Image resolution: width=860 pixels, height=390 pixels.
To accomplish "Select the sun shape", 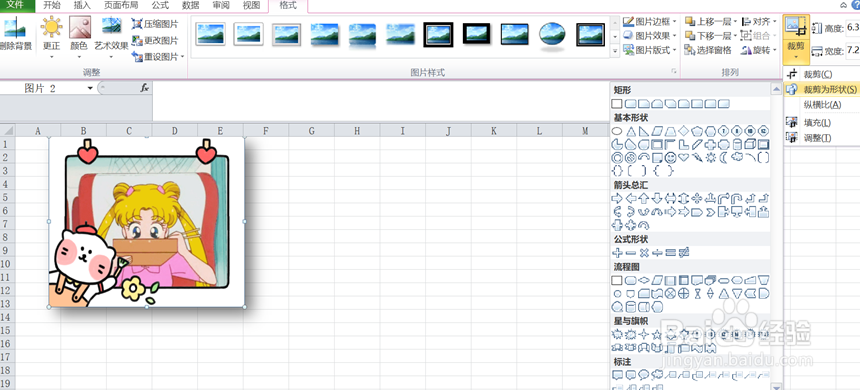I will tap(710, 158).
